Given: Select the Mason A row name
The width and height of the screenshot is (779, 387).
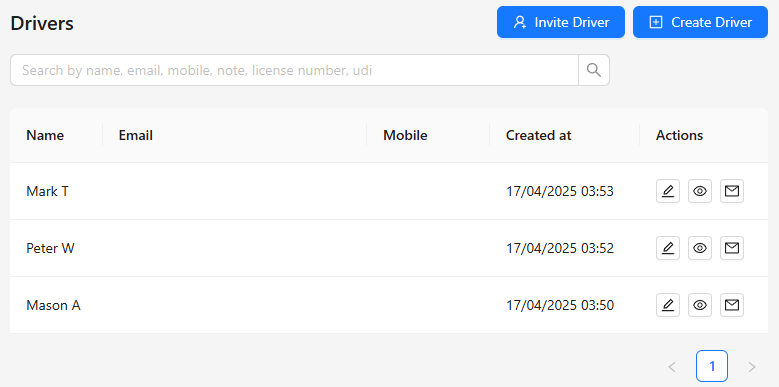Looking at the screenshot, I should coord(53,305).
